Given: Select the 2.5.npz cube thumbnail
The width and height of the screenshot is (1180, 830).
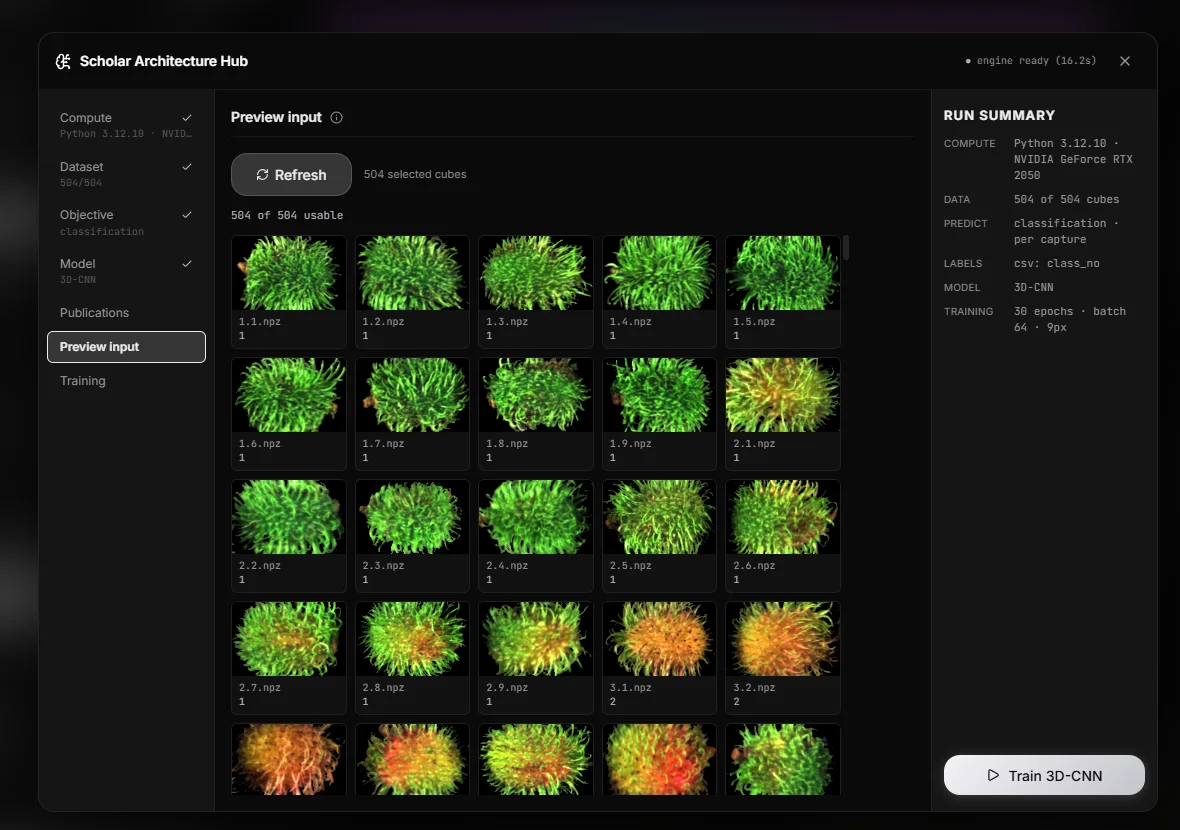Looking at the screenshot, I should [x=659, y=516].
